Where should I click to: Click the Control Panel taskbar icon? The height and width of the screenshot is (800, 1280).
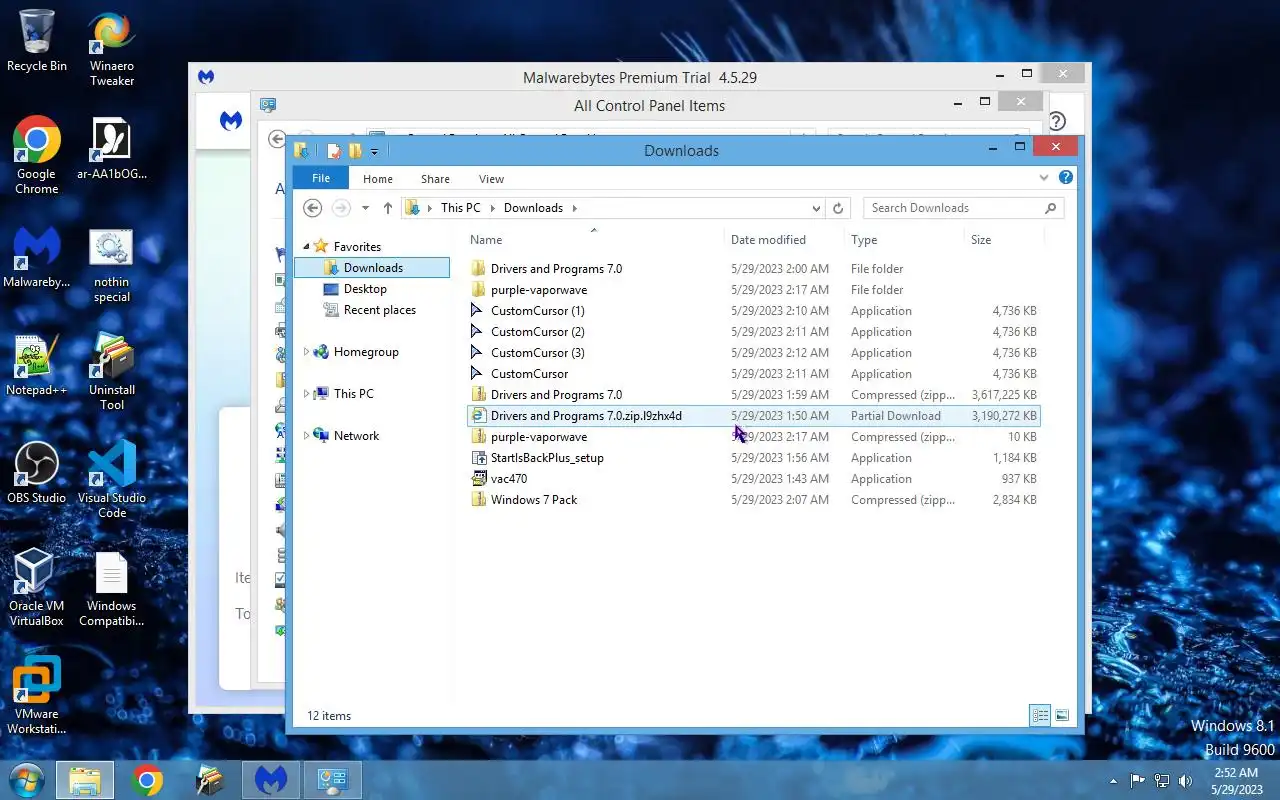pyautogui.click(x=332, y=780)
